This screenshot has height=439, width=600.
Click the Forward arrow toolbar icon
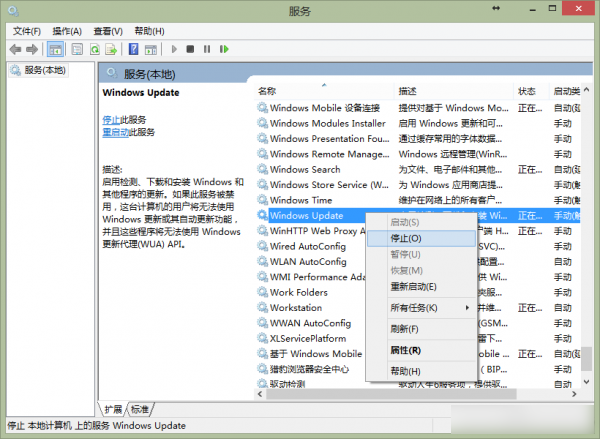(x=32, y=49)
